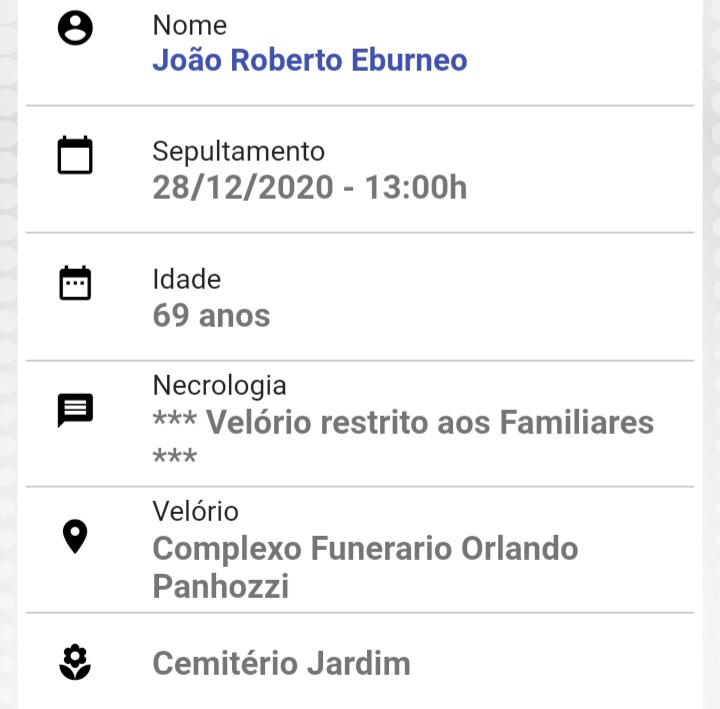The image size is (720, 709).
Task: Click the Panhozzi second line of the wake location
Action: click(221, 586)
